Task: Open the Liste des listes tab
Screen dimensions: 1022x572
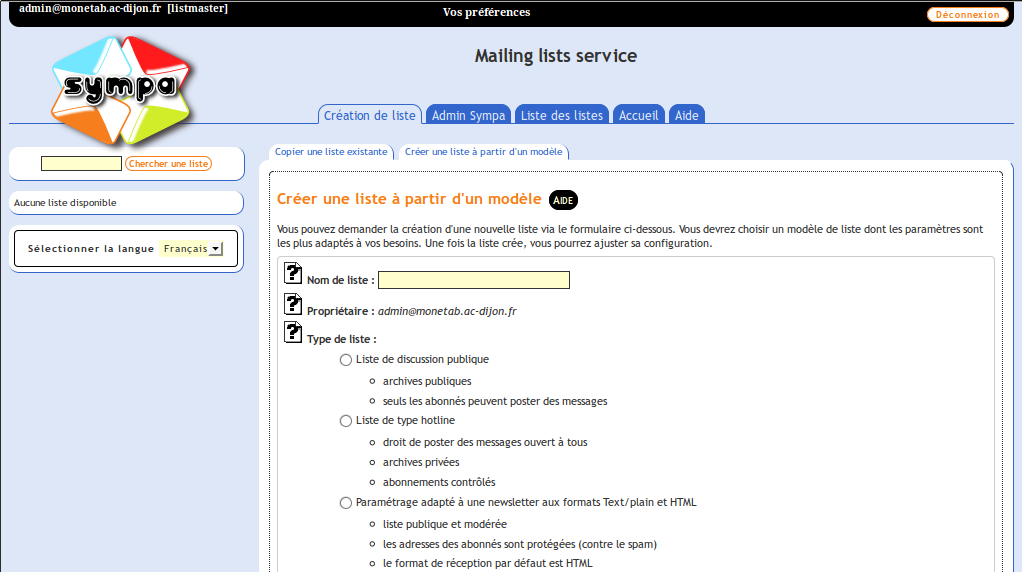Action: 562,115
